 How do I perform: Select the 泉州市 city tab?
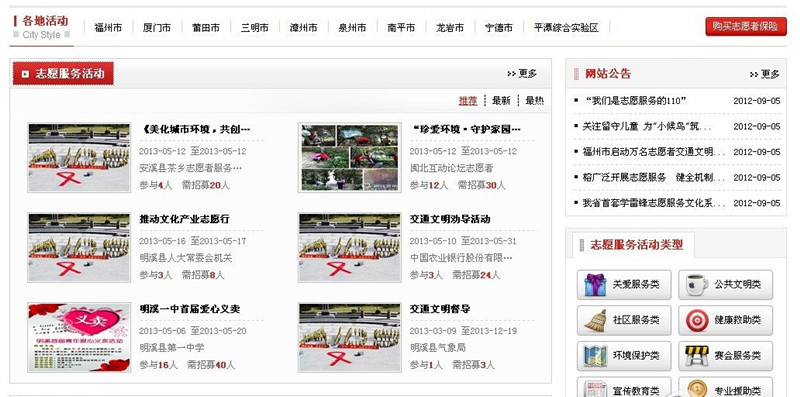[352, 28]
